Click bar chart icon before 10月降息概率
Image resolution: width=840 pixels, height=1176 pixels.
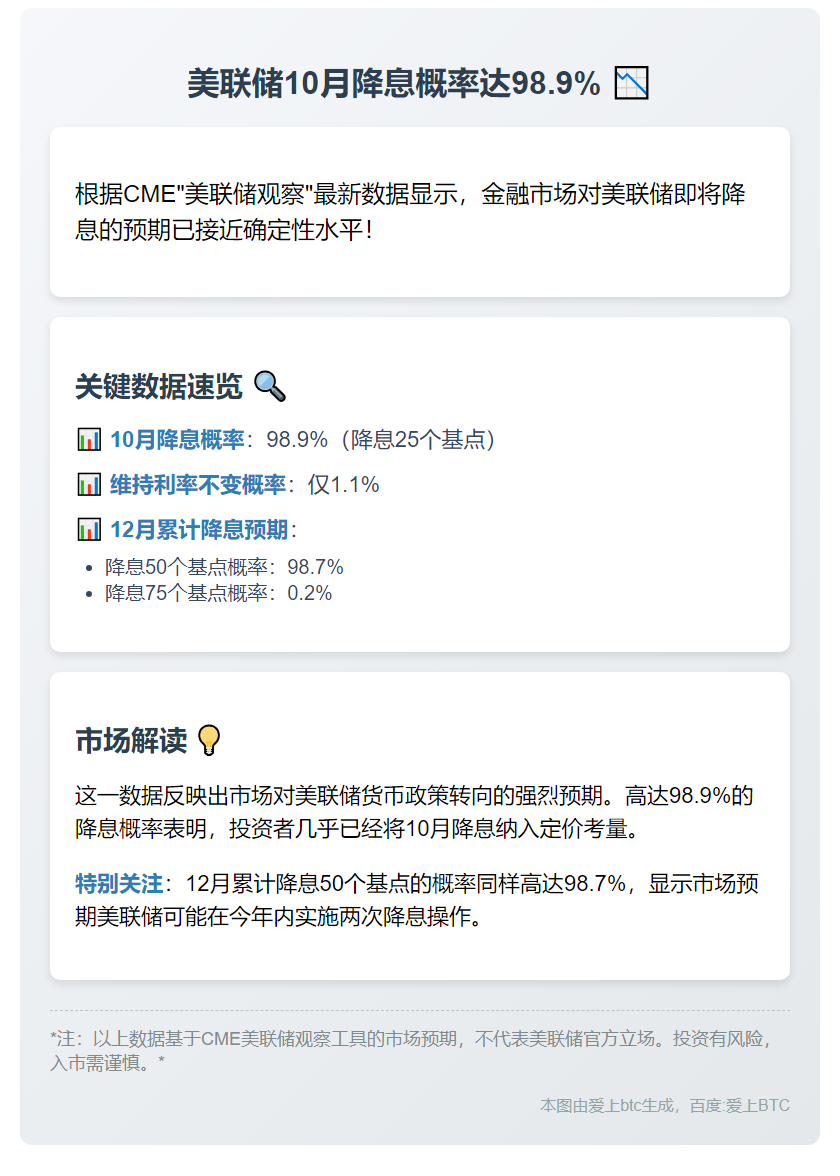pyautogui.click(x=89, y=439)
